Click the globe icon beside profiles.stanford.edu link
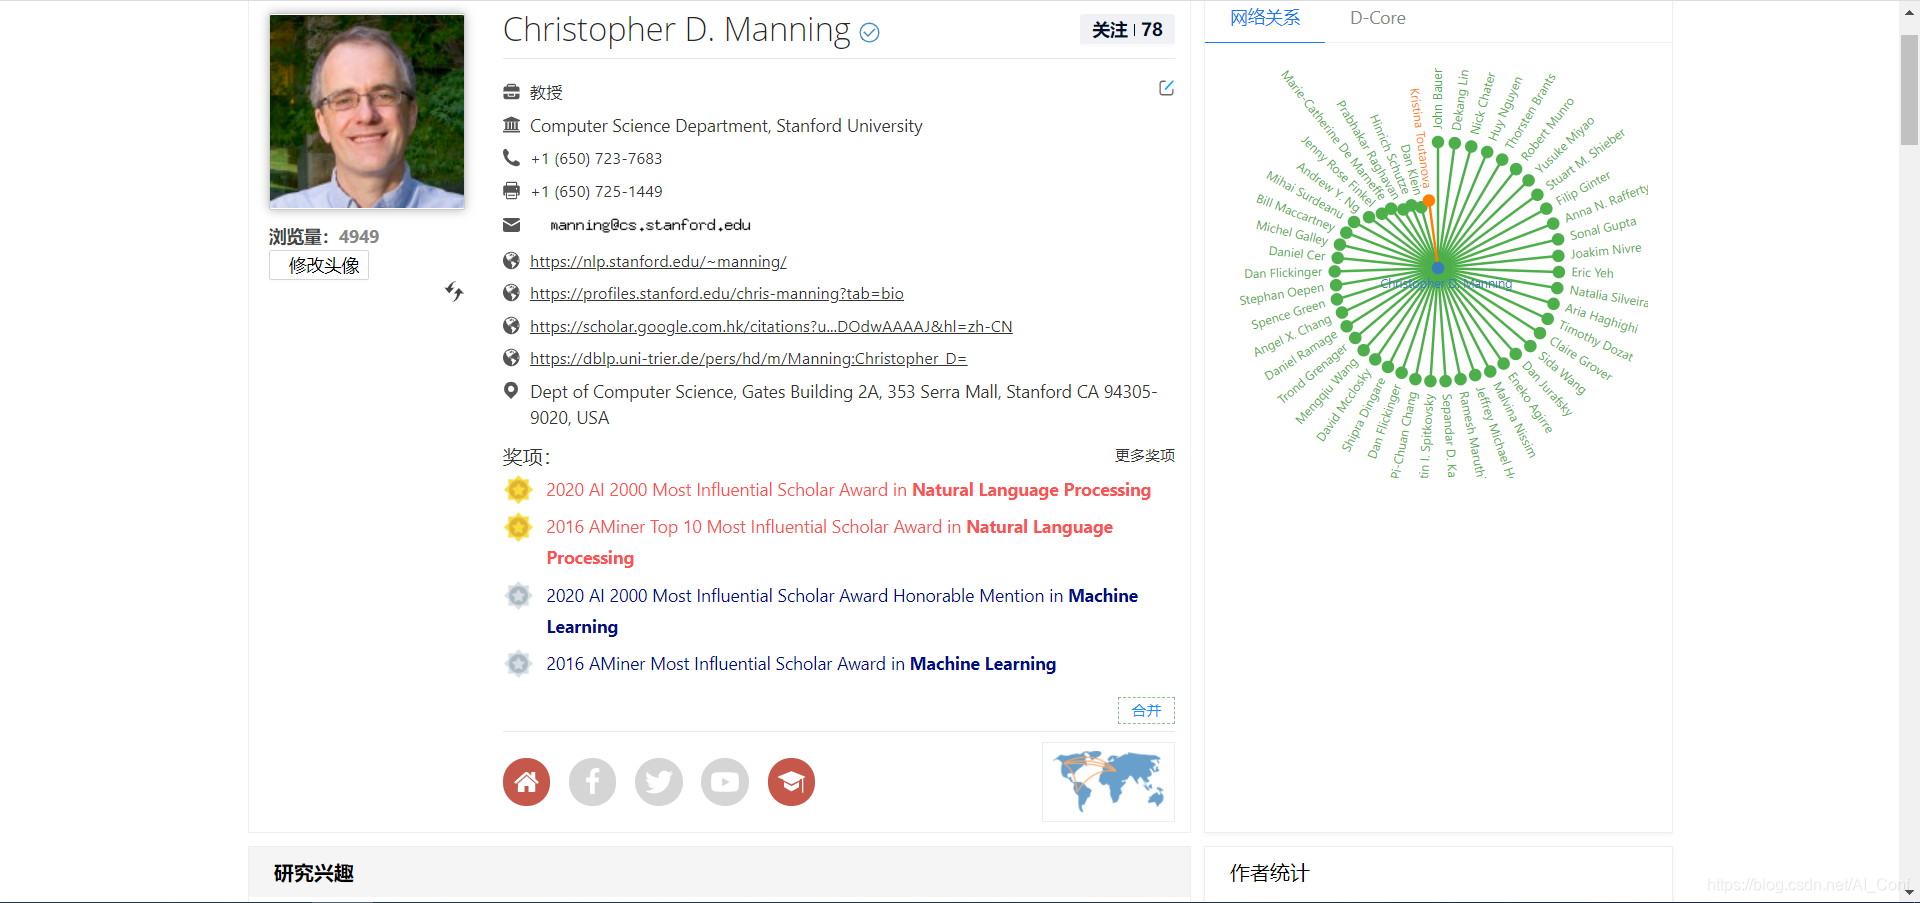This screenshot has height=903, width=1920. point(511,293)
